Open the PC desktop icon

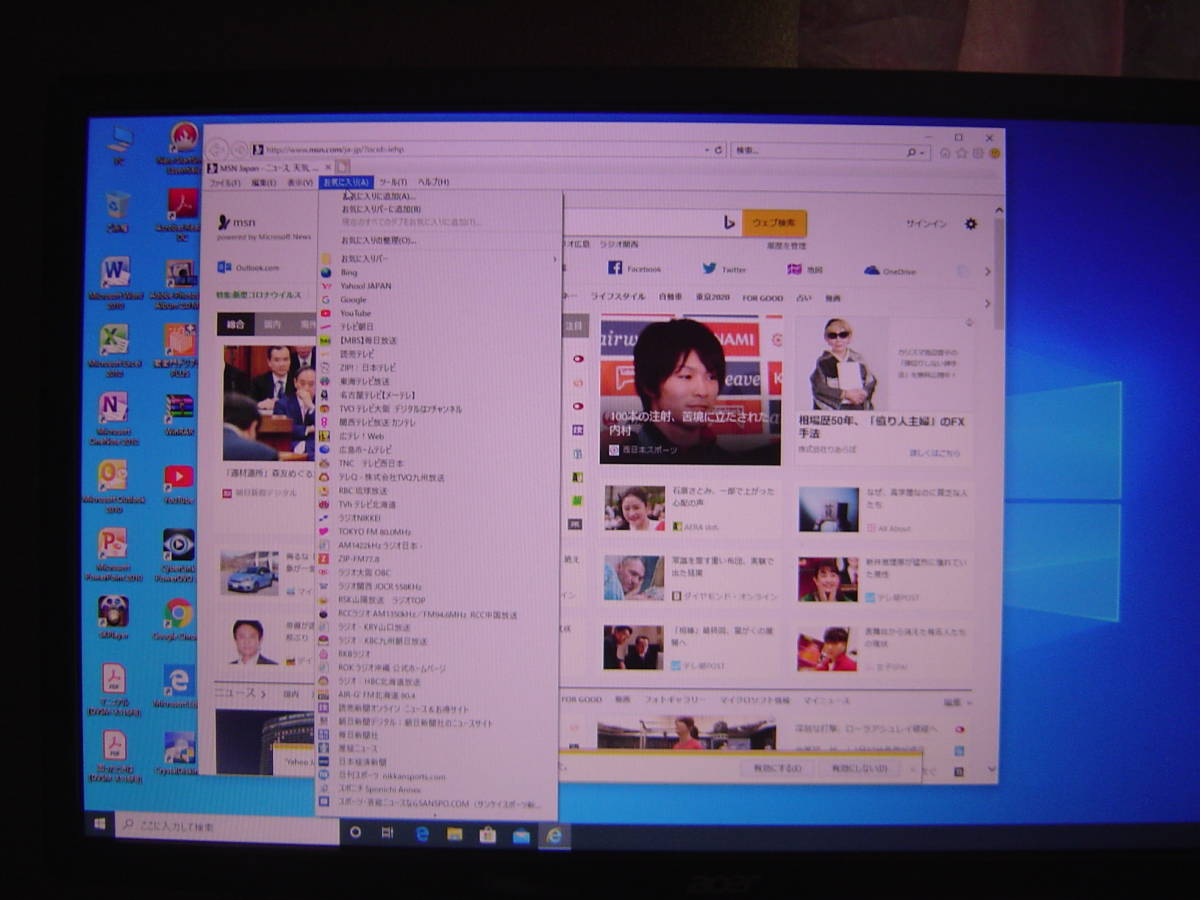click(119, 145)
